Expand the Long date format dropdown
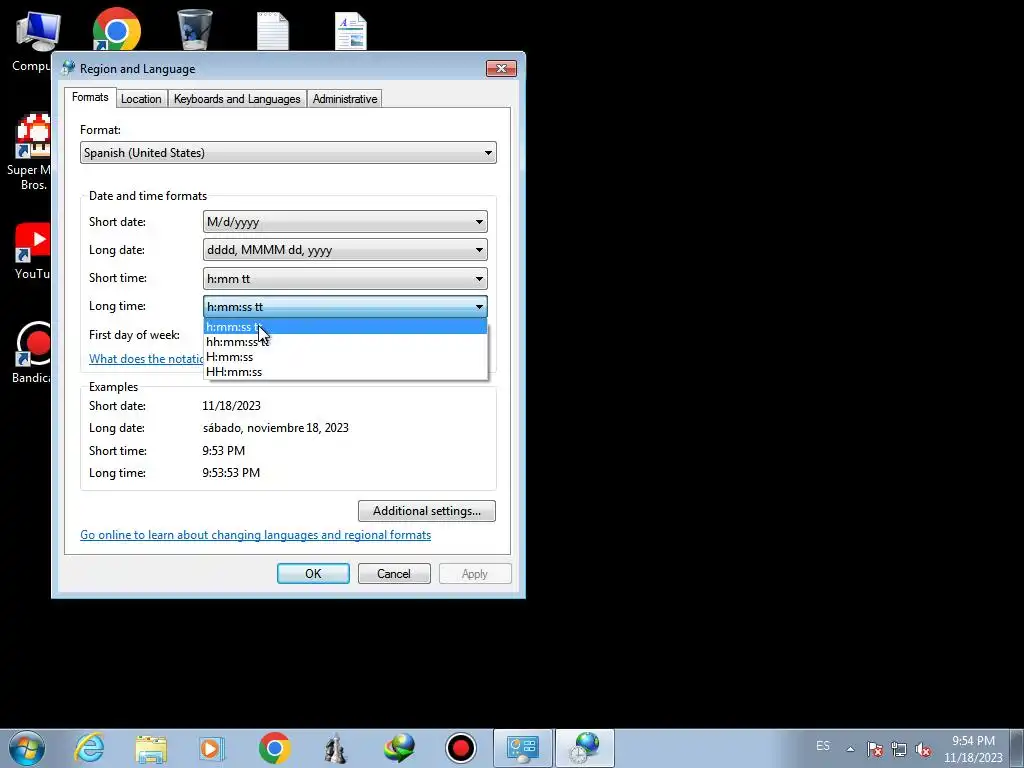 345,250
